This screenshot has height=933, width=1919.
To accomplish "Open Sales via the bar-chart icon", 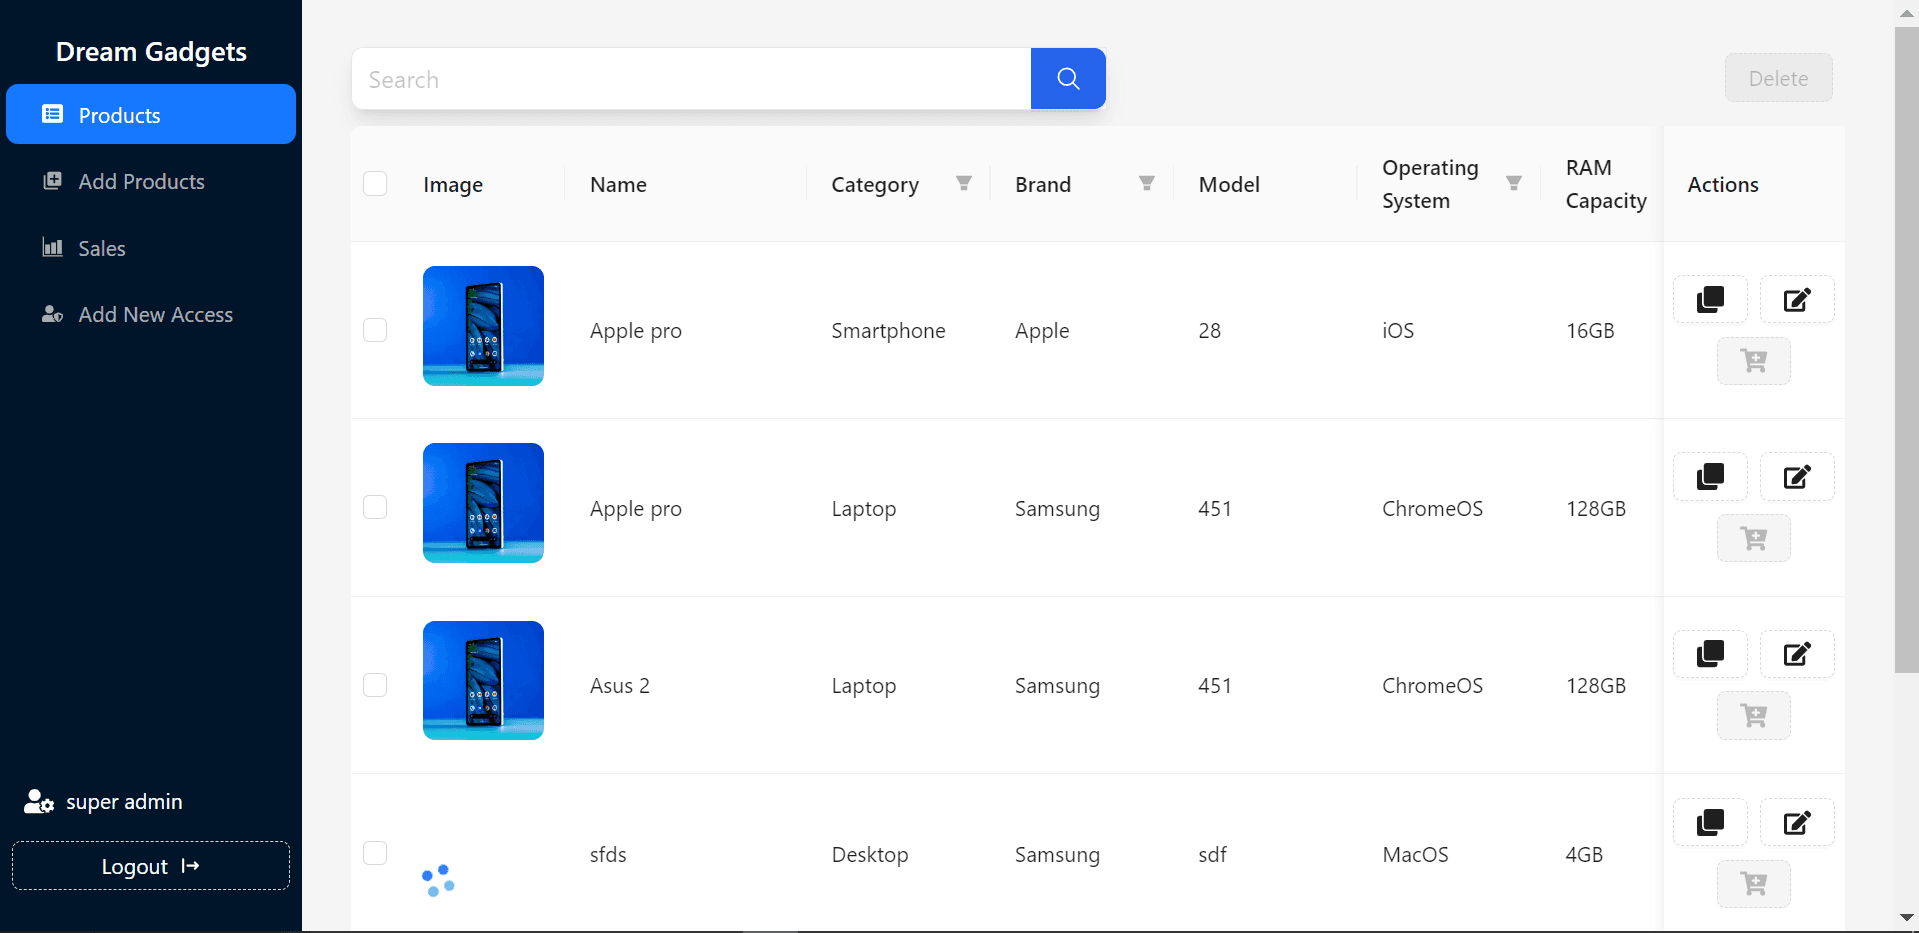I will click(x=51, y=248).
